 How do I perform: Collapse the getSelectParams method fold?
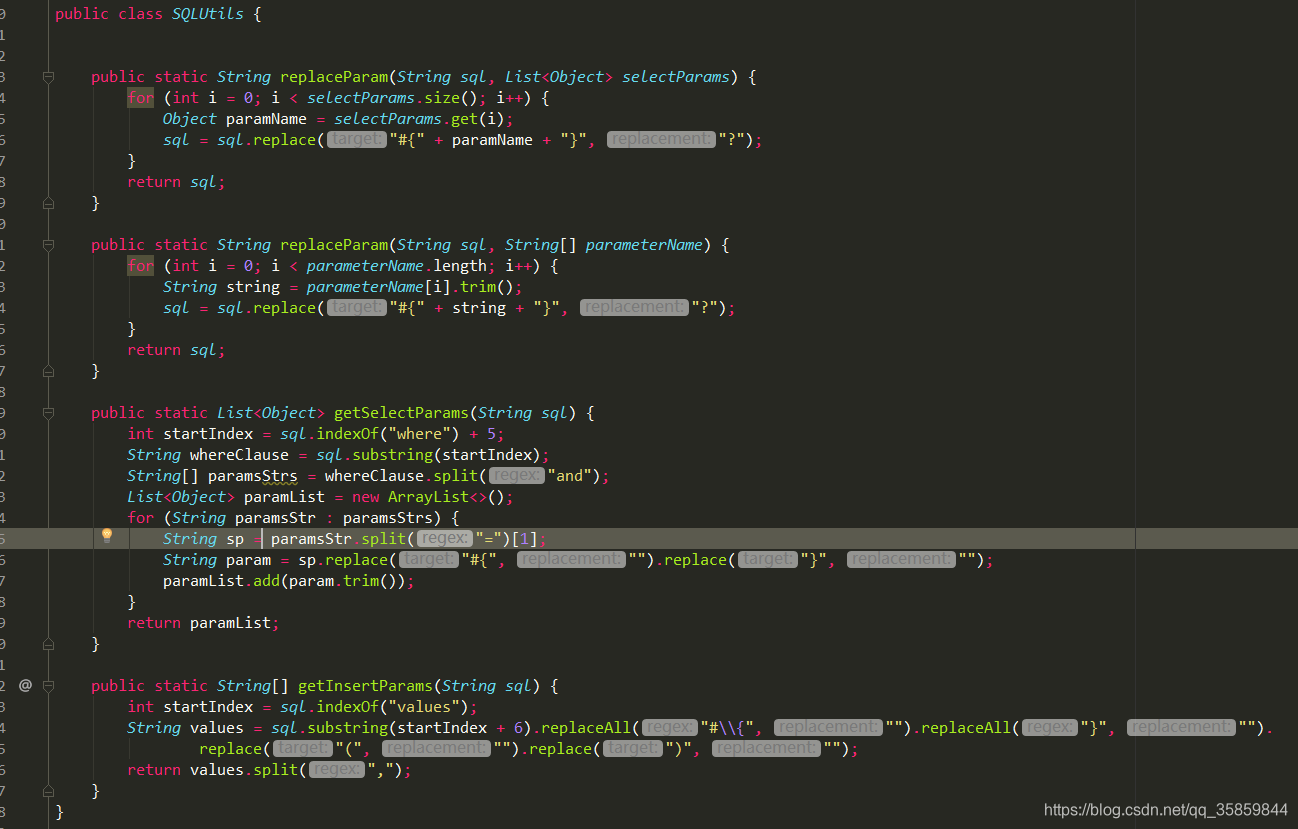tap(48, 413)
